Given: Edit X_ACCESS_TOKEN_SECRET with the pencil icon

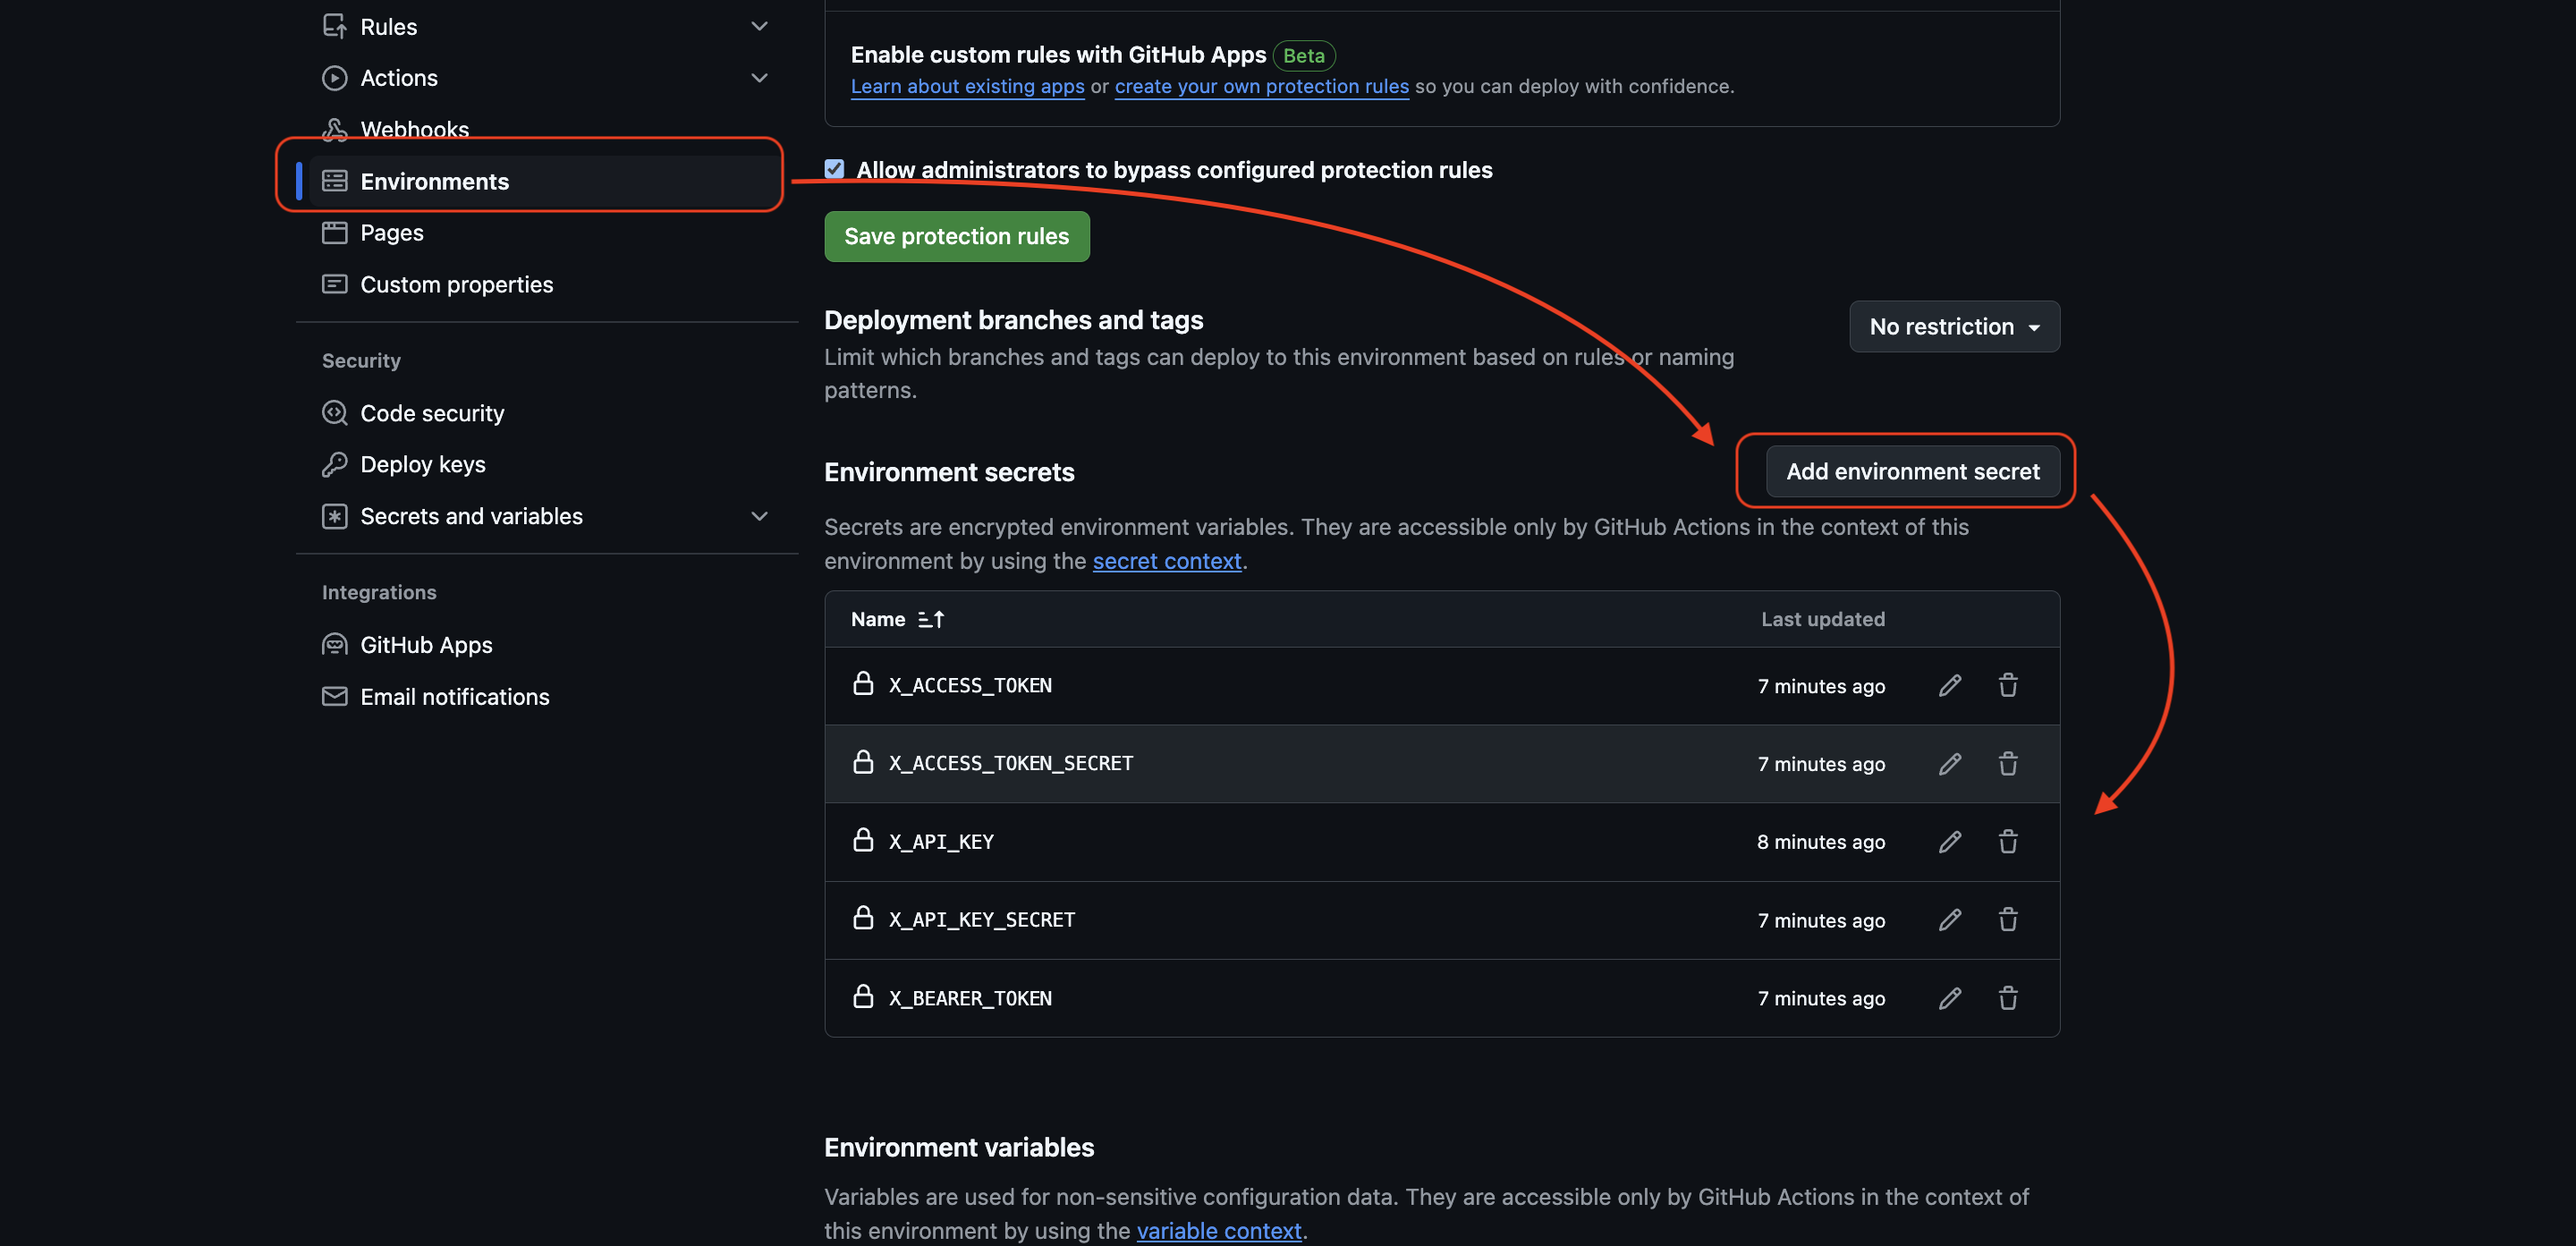Looking at the screenshot, I should point(1949,763).
